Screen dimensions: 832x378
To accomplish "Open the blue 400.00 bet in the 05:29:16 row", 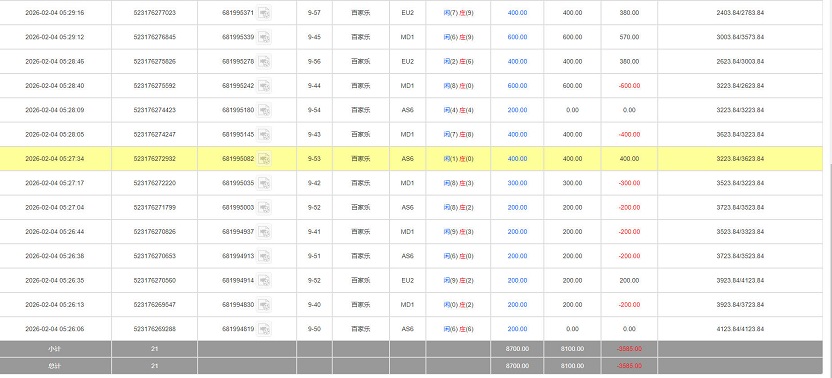I will pos(517,12).
